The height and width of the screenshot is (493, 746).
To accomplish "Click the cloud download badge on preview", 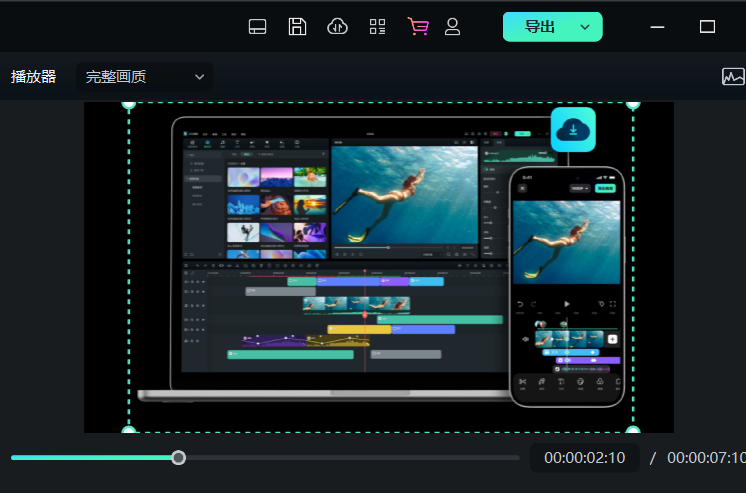I will 573,129.
